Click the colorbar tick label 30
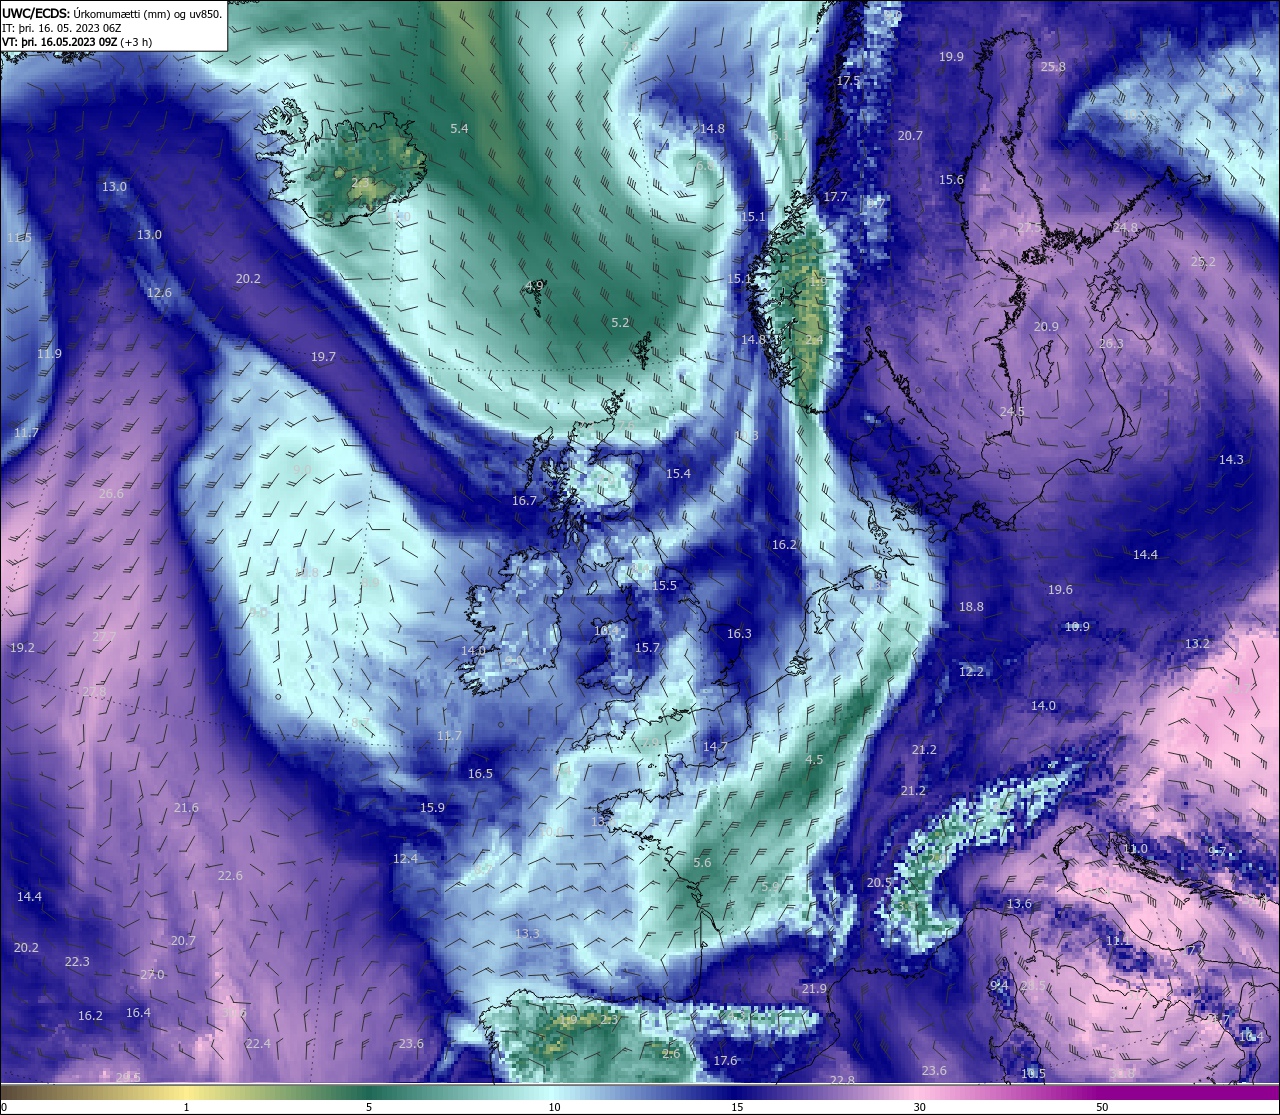Screen dimensions: 1280x1115 919,1107
